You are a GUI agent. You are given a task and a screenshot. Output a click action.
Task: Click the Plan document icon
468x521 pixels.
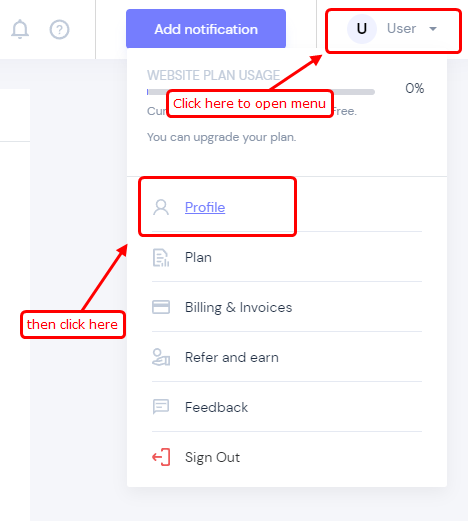tap(161, 258)
